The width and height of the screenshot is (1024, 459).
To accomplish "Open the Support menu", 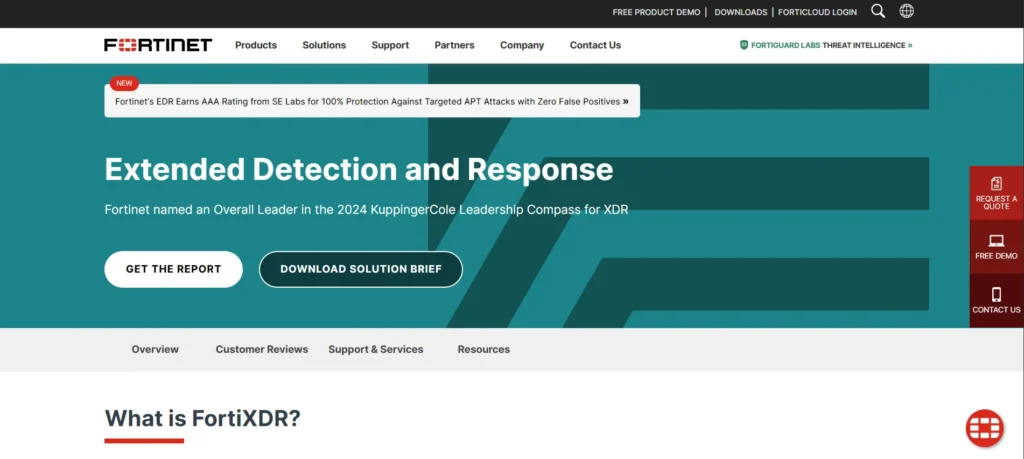I will click(390, 45).
